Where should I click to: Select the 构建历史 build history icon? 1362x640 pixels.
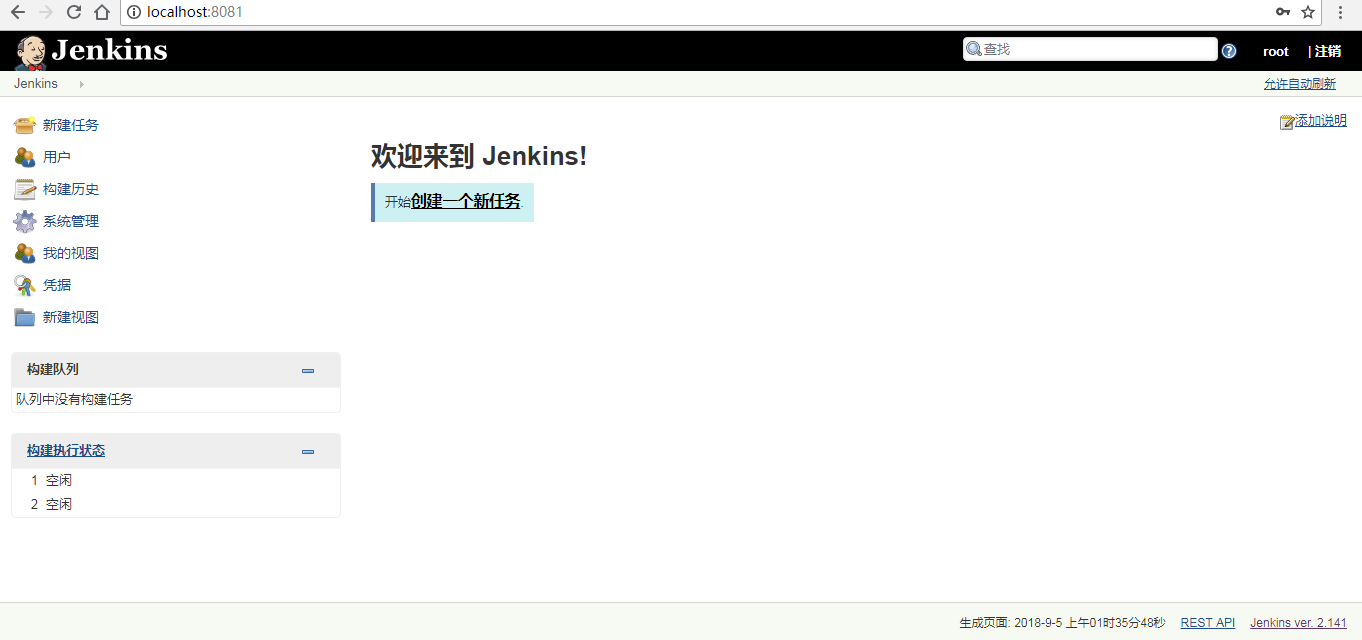click(x=26, y=188)
